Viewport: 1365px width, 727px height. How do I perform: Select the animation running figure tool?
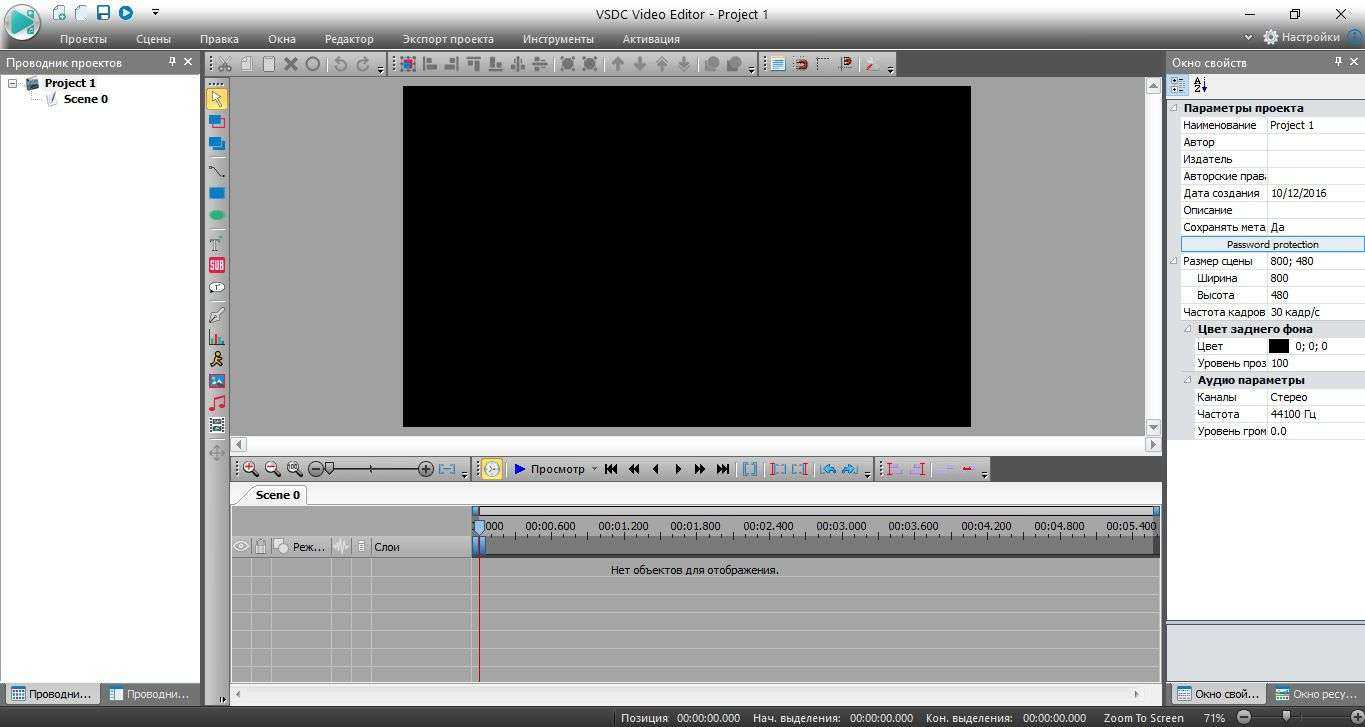pyautogui.click(x=216, y=359)
